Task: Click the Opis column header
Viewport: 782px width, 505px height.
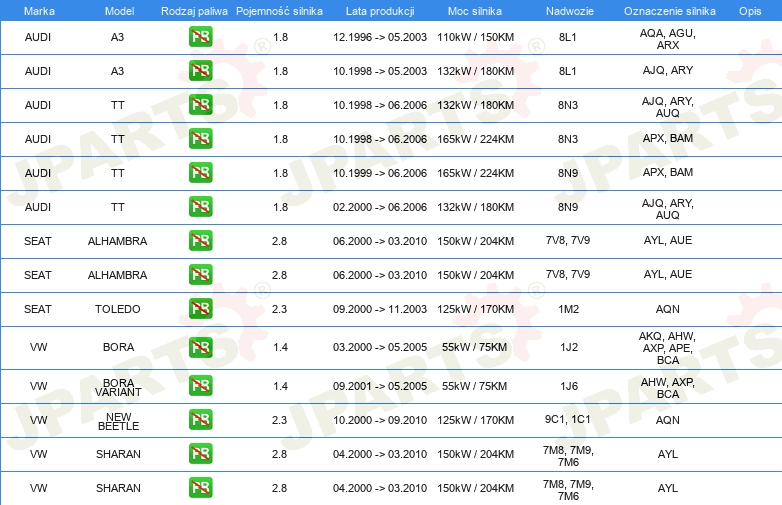Action: (x=750, y=11)
